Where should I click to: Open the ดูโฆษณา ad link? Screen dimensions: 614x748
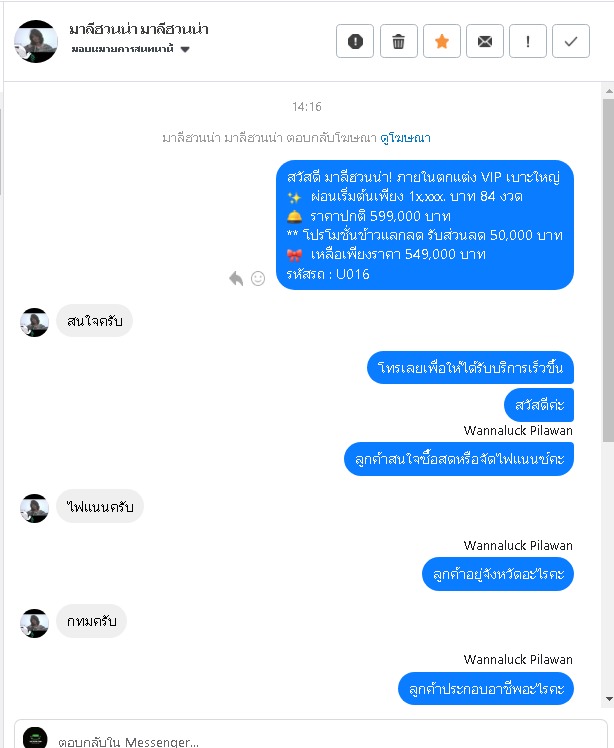click(406, 138)
